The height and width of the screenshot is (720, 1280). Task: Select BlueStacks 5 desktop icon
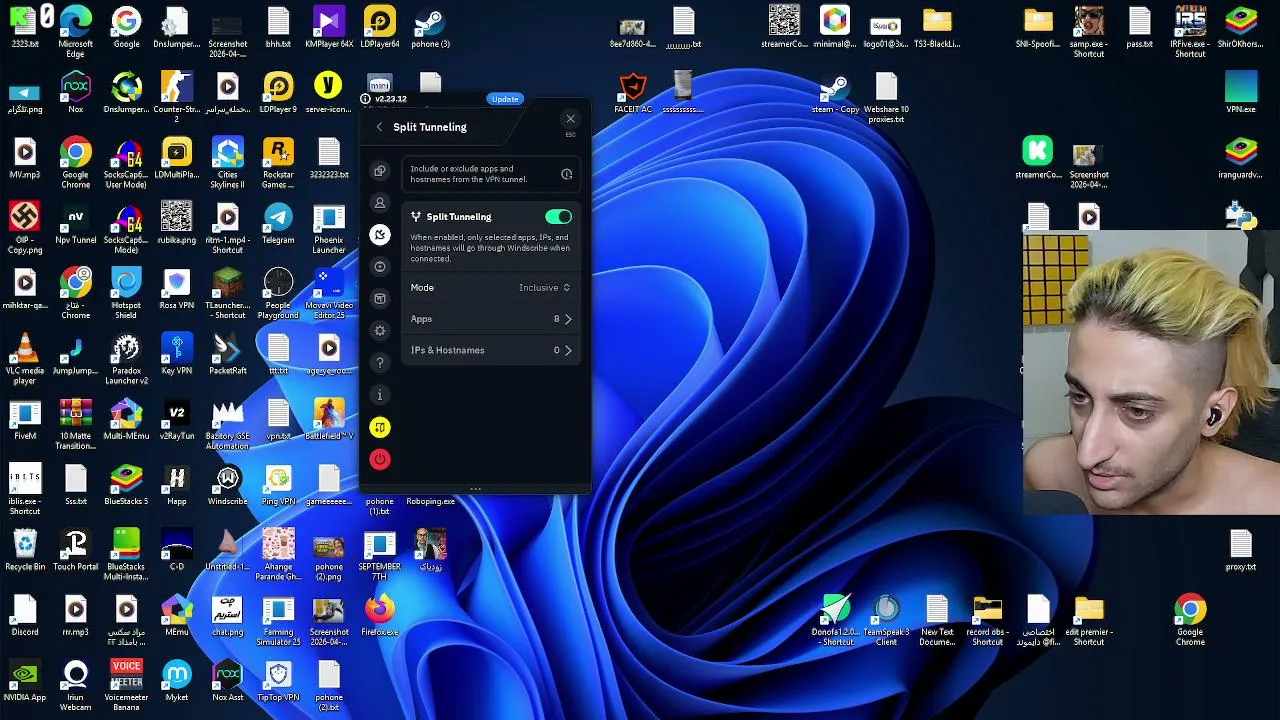126,484
